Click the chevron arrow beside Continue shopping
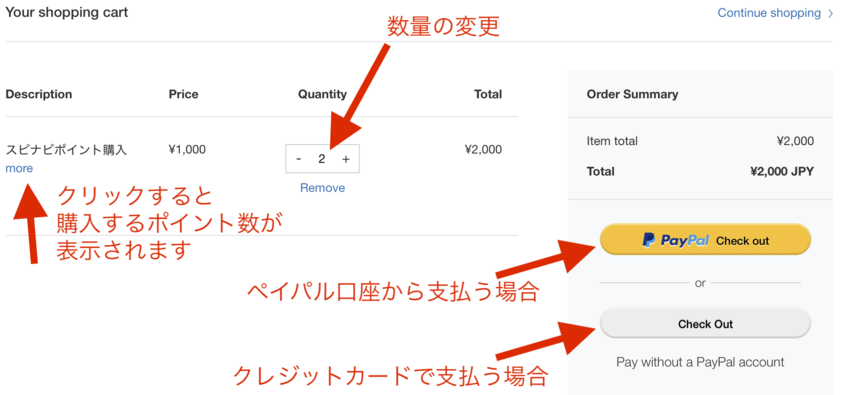Viewport: 845px width, 395px height. [x=830, y=13]
